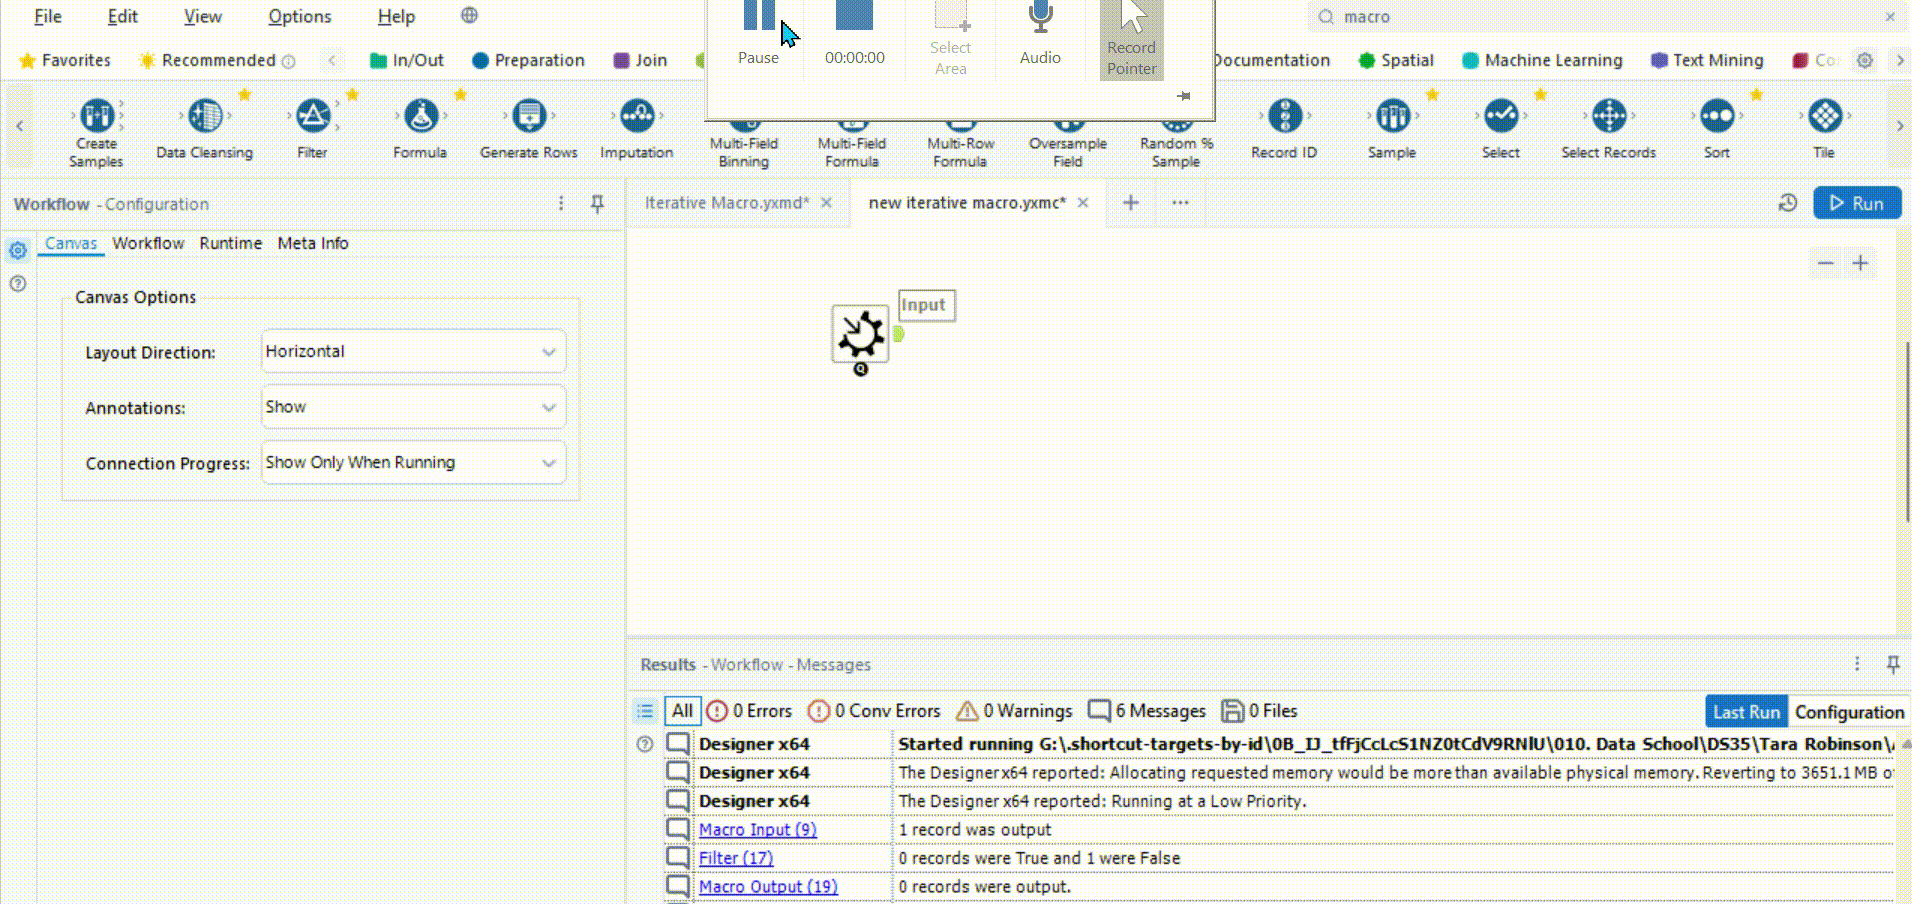Expand the Layout Direction dropdown
Image resolution: width=1912 pixels, height=904 pixels.
tap(413, 352)
